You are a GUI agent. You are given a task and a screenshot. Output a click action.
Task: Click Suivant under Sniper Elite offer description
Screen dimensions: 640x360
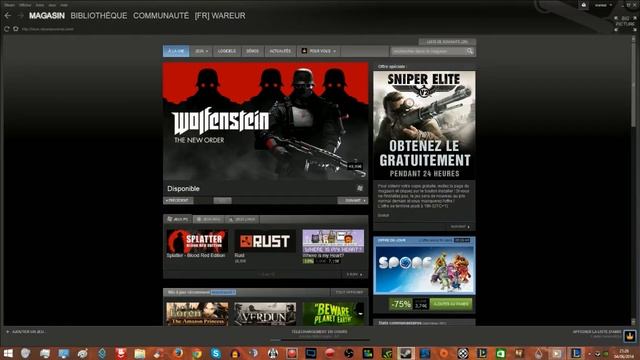(x=460, y=227)
